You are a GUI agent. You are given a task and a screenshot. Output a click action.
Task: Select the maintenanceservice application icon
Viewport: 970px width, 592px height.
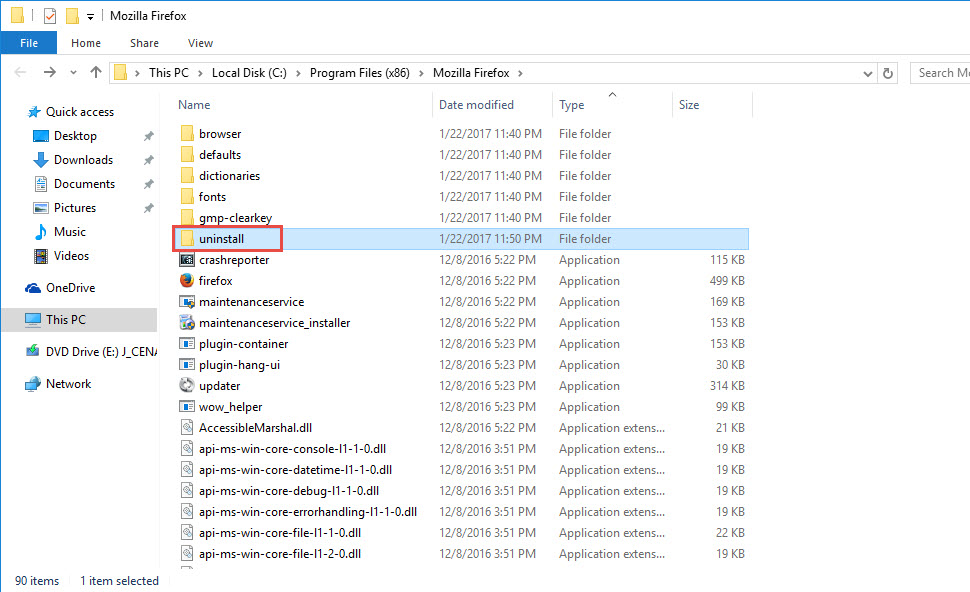point(187,302)
